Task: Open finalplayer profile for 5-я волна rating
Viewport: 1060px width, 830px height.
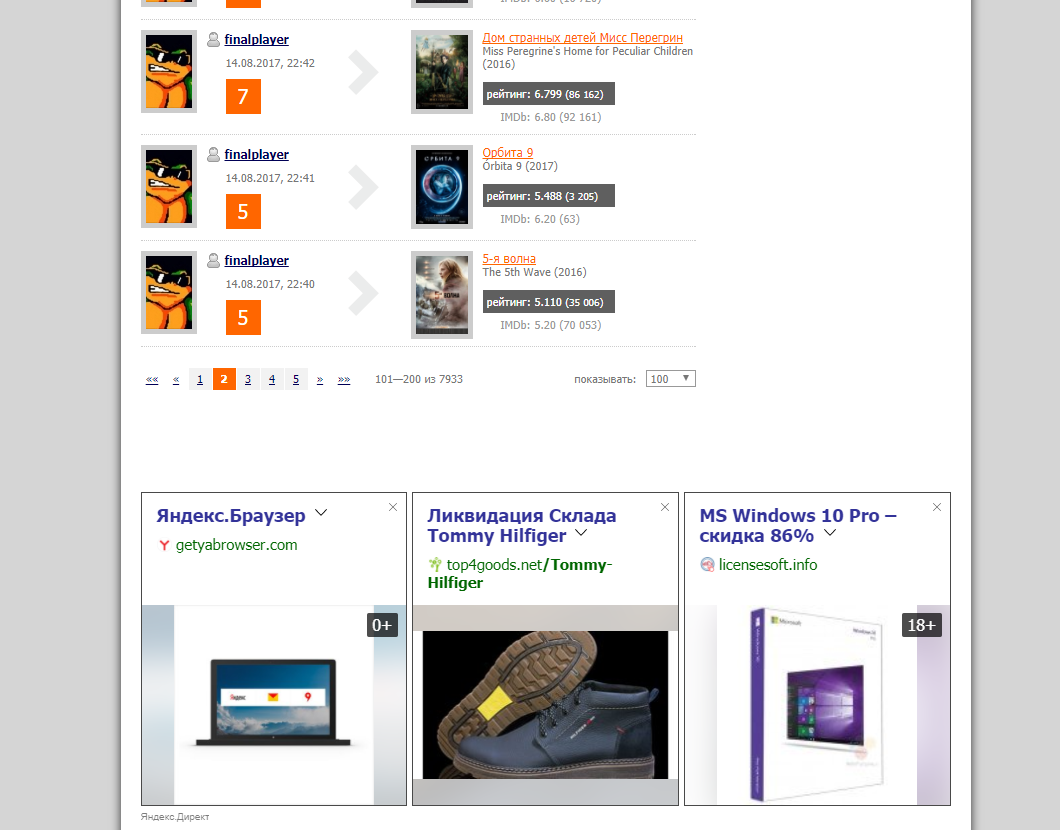Action: 256,260
